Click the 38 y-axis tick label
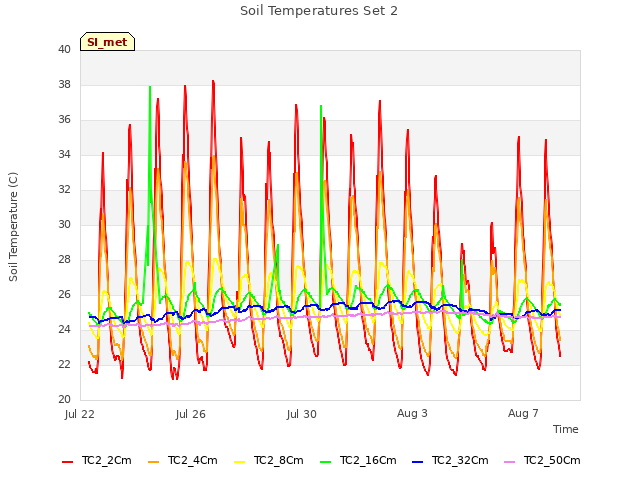The height and width of the screenshot is (480, 640). pyautogui.click(x=64, y=84)
